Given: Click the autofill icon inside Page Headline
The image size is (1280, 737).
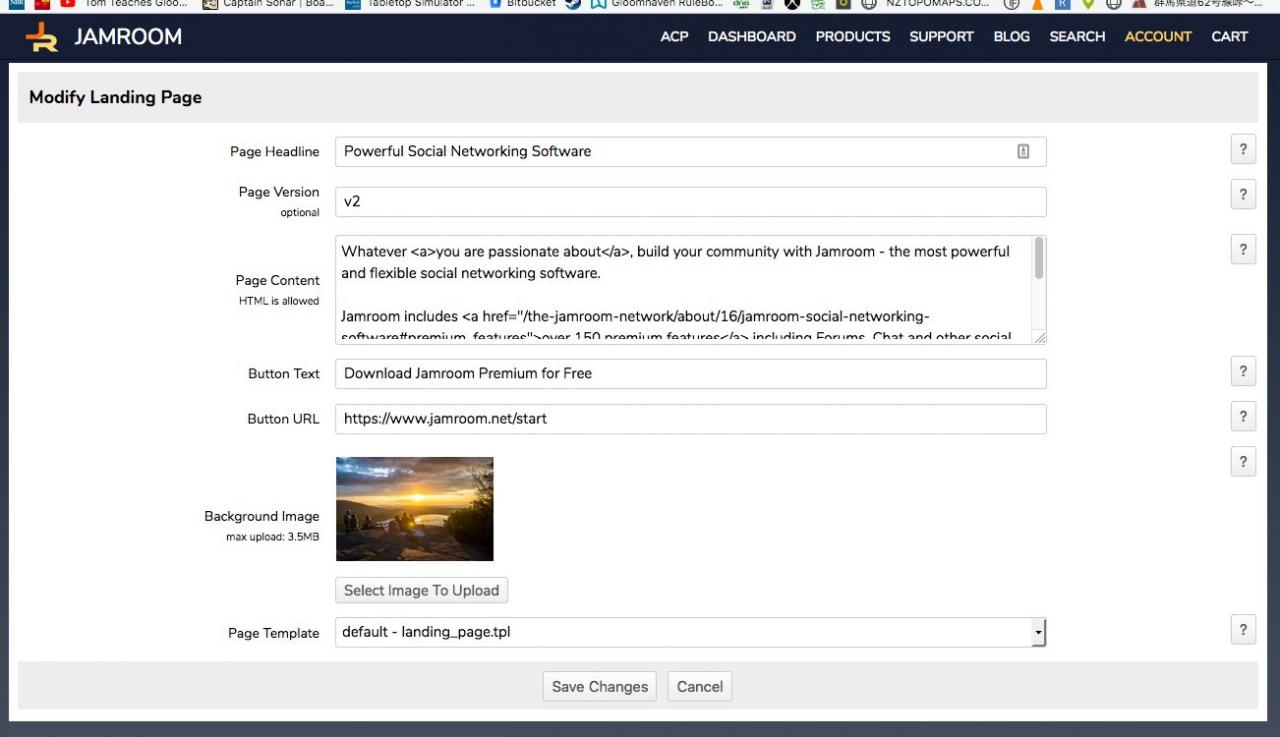Looking at the screenshot, I should tap(1023, 152).
